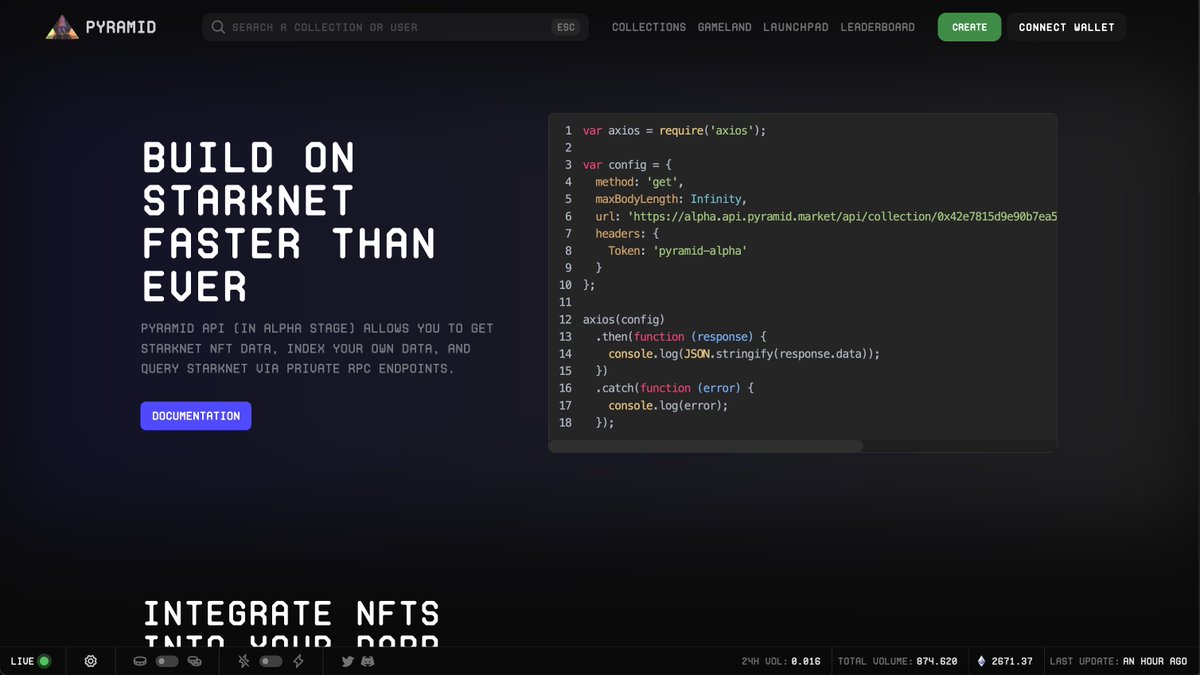This screenshot has width=1200, height=675.
Task: Click the Pyramid API description paragraph
Action: pos(317,348)
